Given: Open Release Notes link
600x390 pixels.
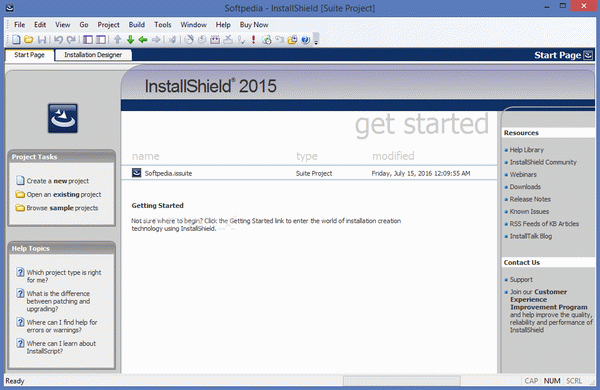Looking at the screenshot, I should point(530,199).
